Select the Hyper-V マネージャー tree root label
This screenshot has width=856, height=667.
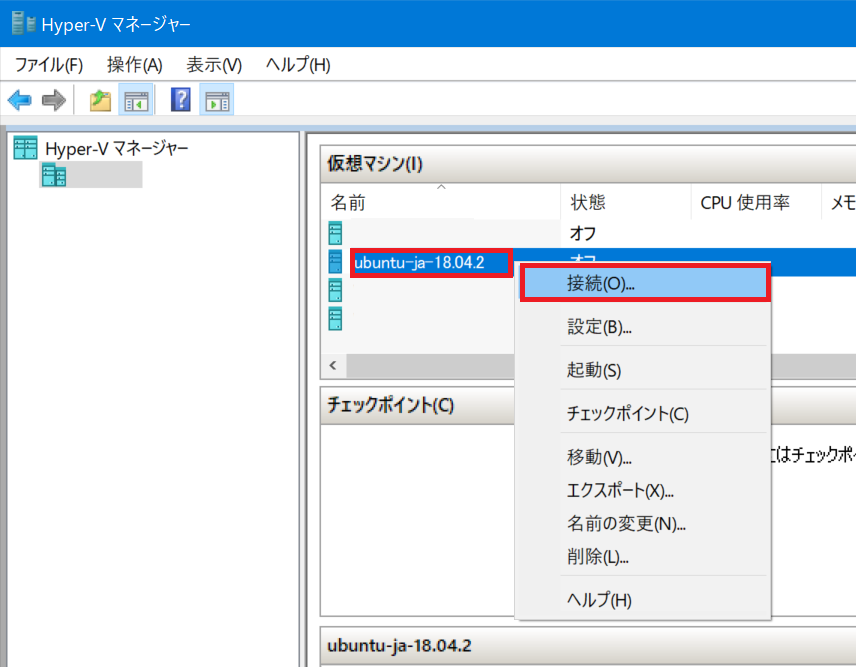click(117, 148)
